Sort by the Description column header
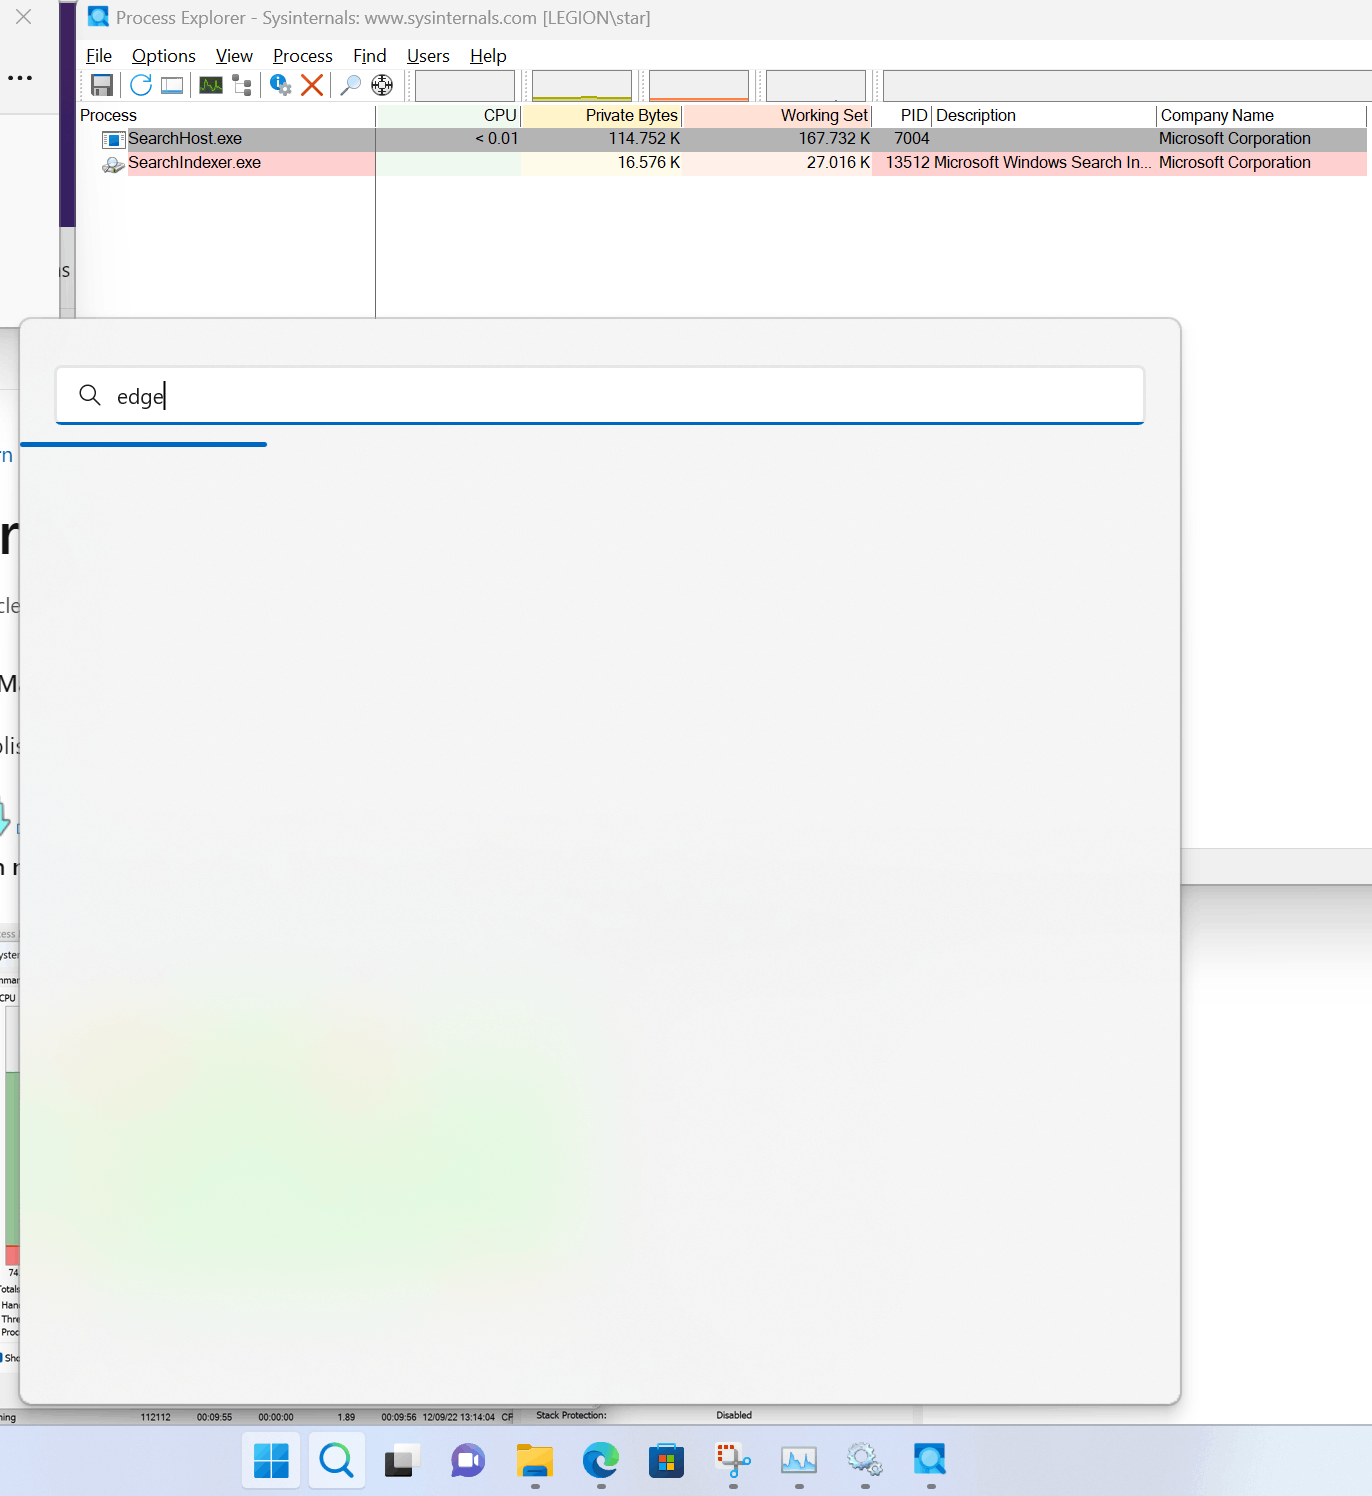The width and height of the screenshot is (1372, 1496). point(1044,116)
